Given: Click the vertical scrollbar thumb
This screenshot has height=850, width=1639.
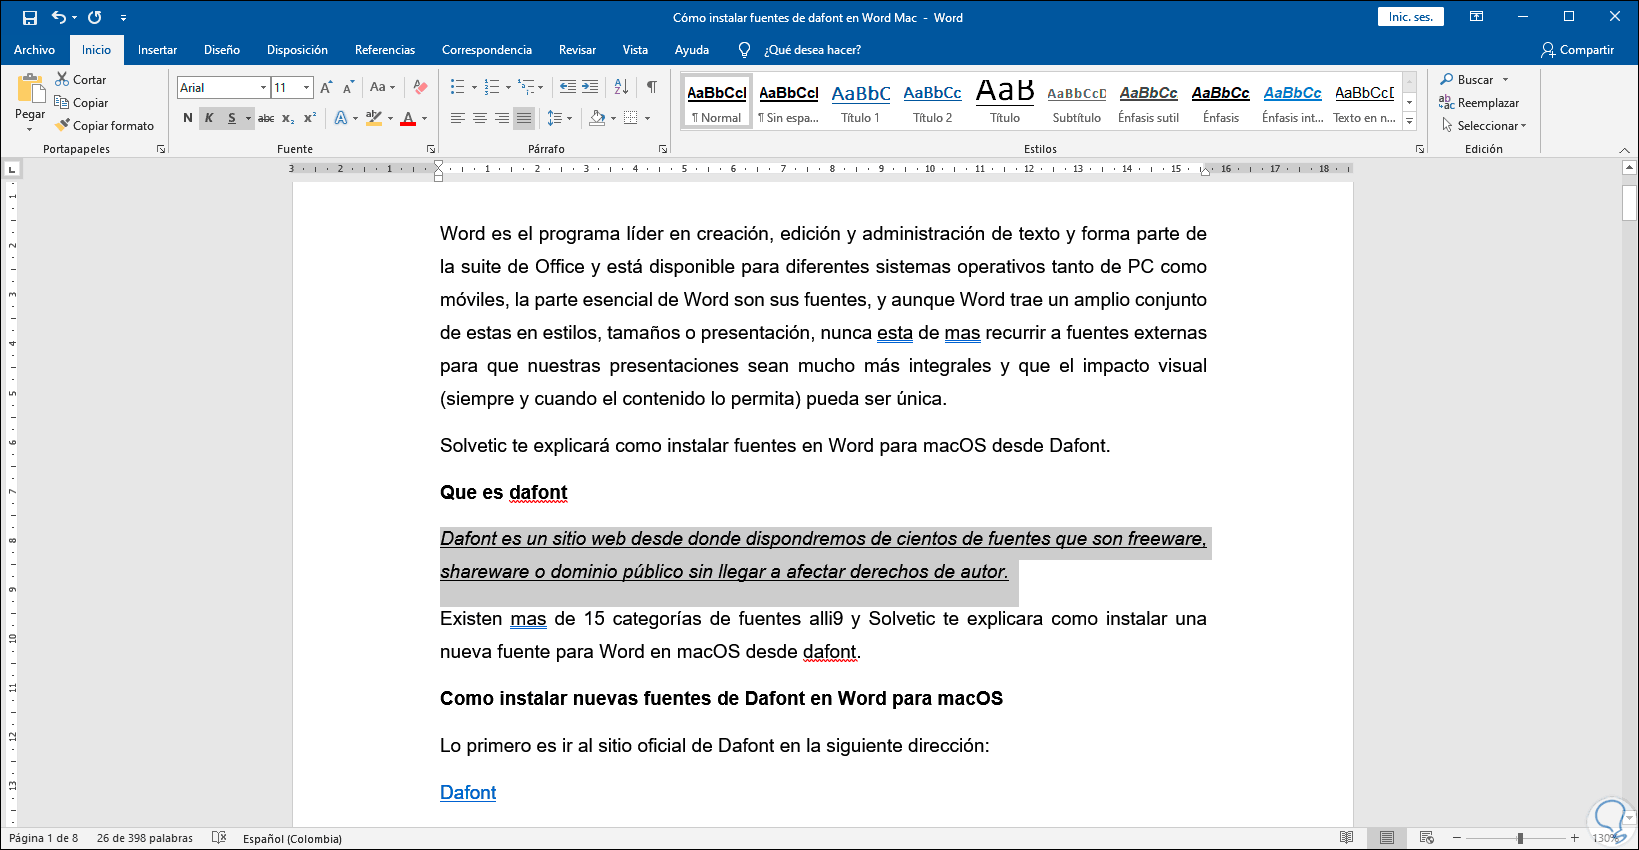Looking at the screenshot, I should [1629, 202].
